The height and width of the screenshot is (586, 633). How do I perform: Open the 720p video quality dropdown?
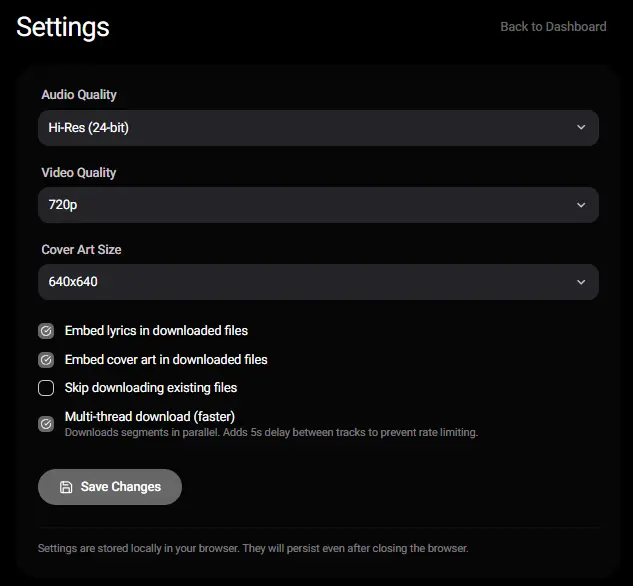(x=318, y=205)
